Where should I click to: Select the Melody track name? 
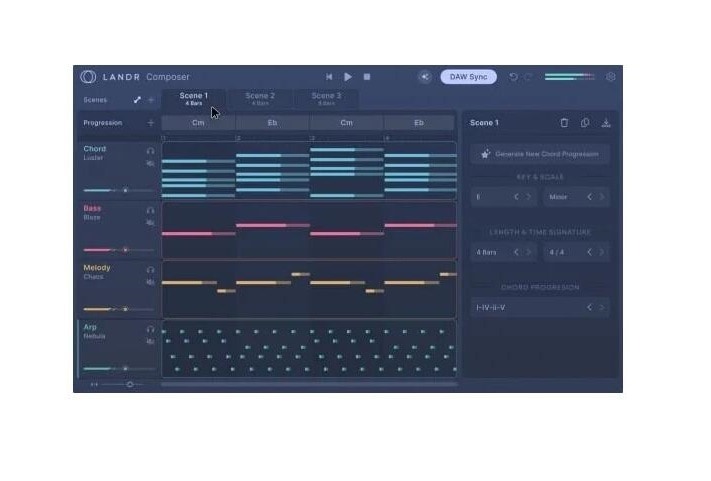[x=97, y=268]
